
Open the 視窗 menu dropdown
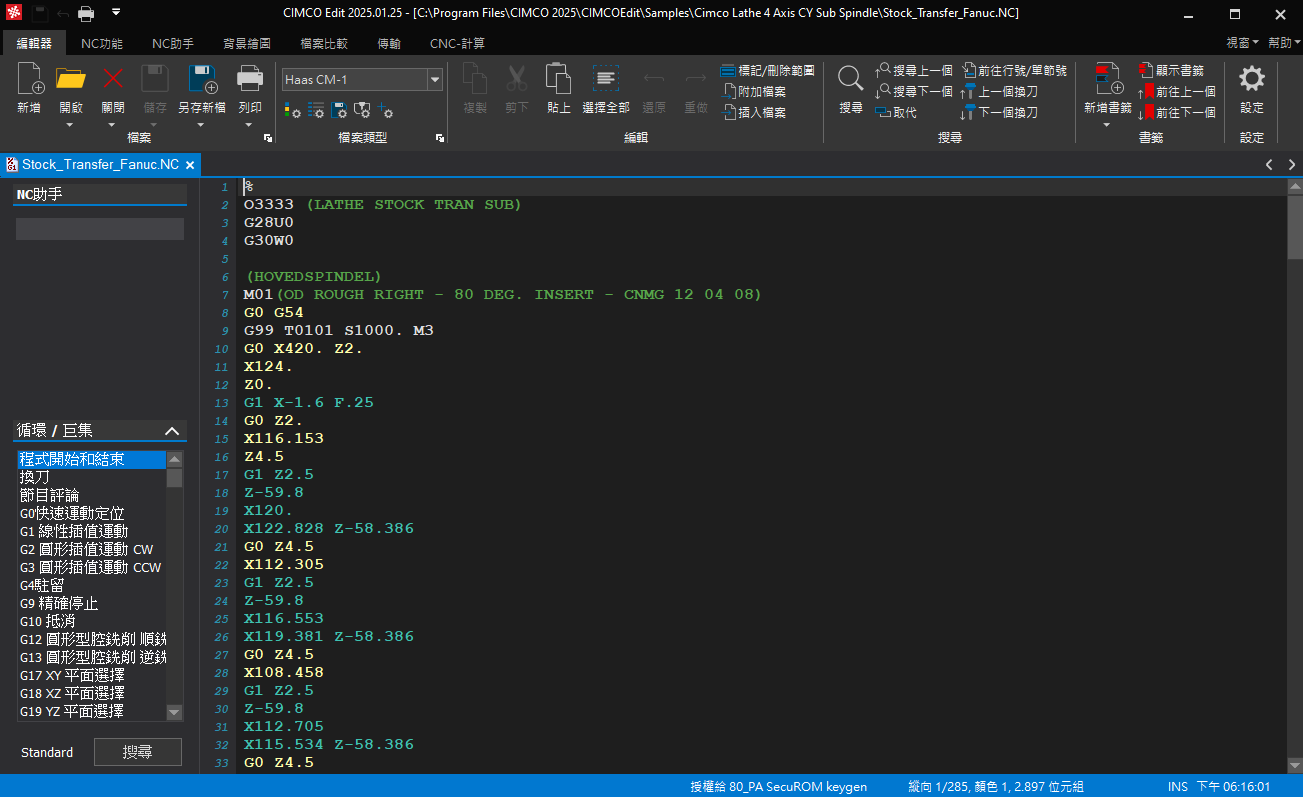(1242, 43)
